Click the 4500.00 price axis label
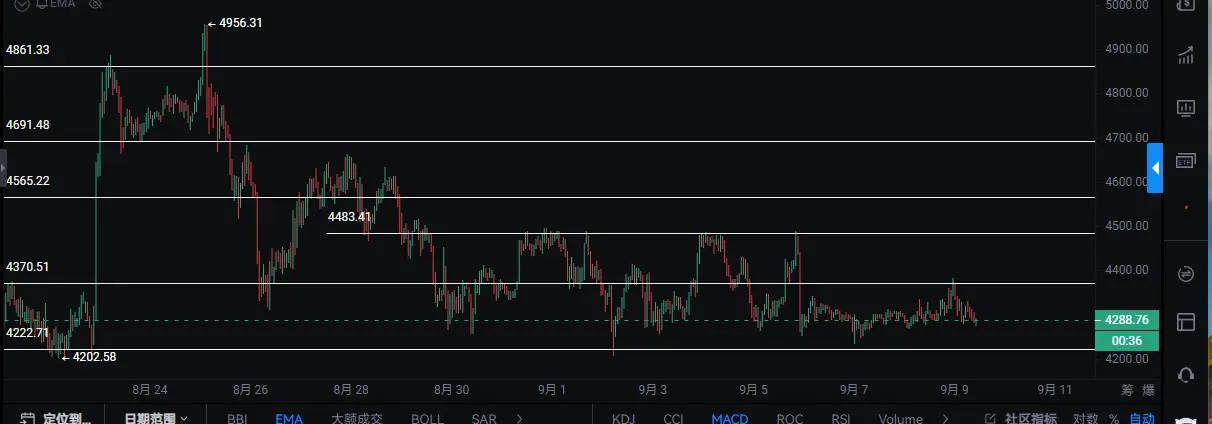 click(x=1126, y=226)
